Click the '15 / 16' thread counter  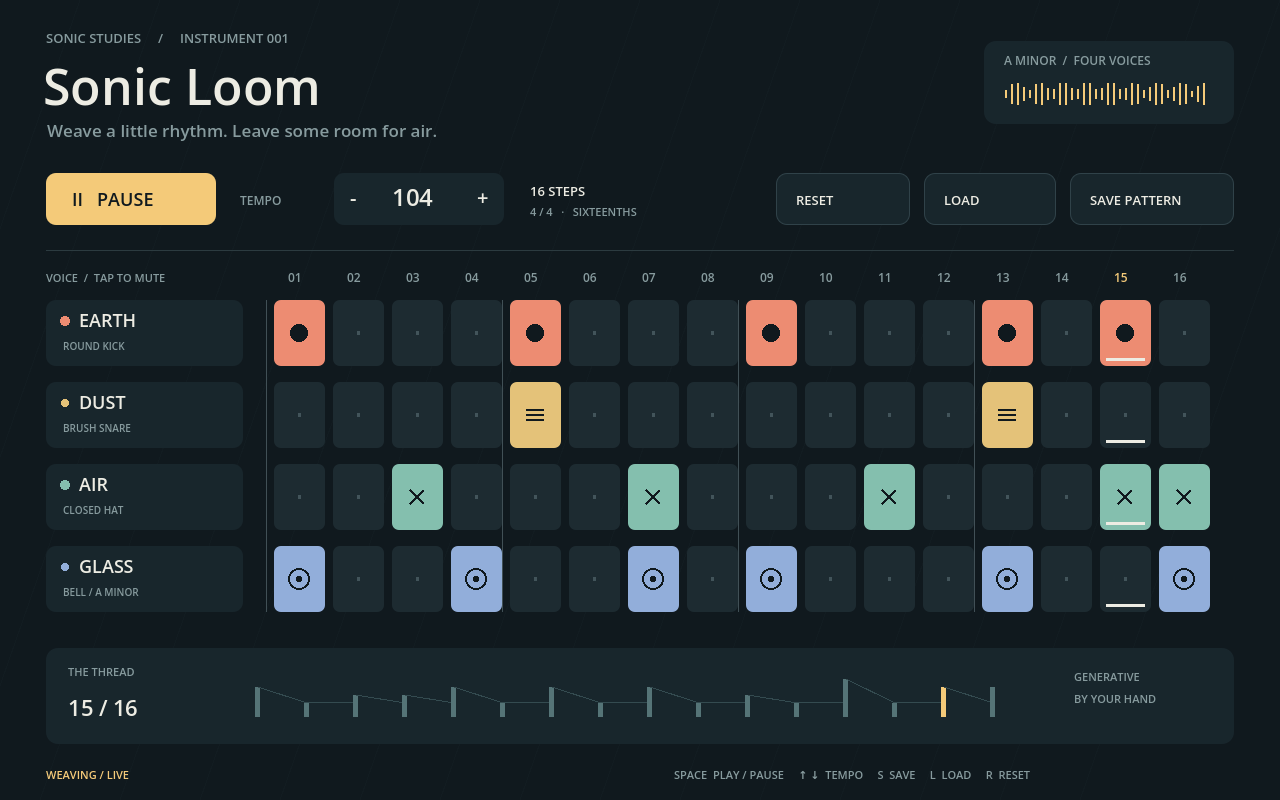pyautogui.click(x=103, y=708)
